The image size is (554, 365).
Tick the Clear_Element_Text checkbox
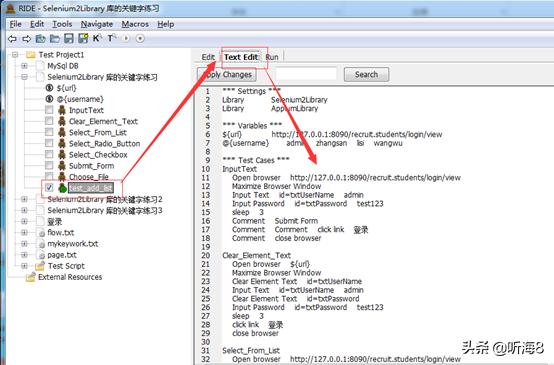coord(49,121)
